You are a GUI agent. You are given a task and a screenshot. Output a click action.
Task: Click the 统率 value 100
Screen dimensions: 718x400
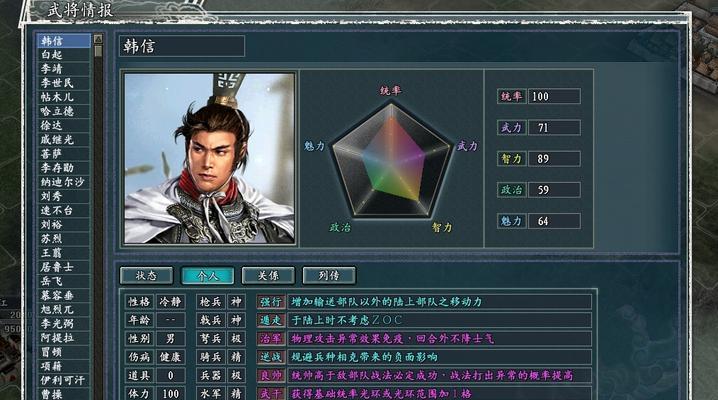point(554,96)
